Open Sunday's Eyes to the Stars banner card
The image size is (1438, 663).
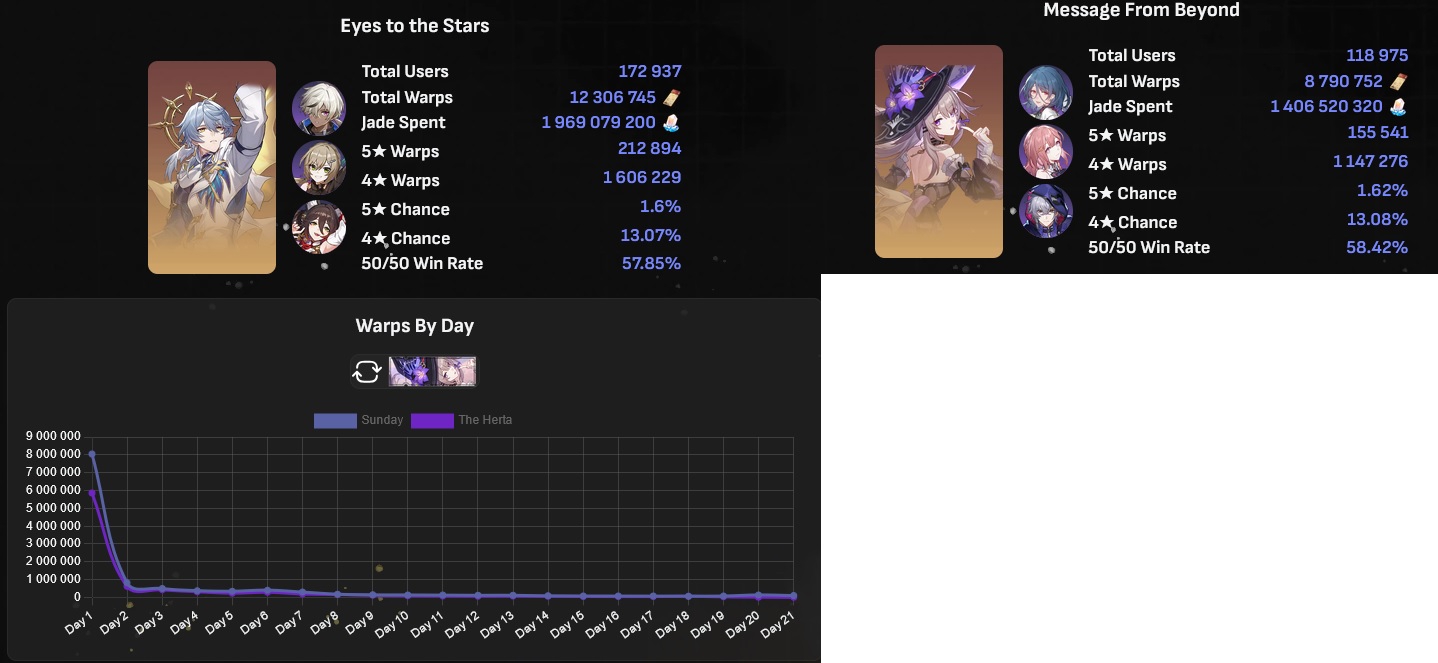click(212, 167)
